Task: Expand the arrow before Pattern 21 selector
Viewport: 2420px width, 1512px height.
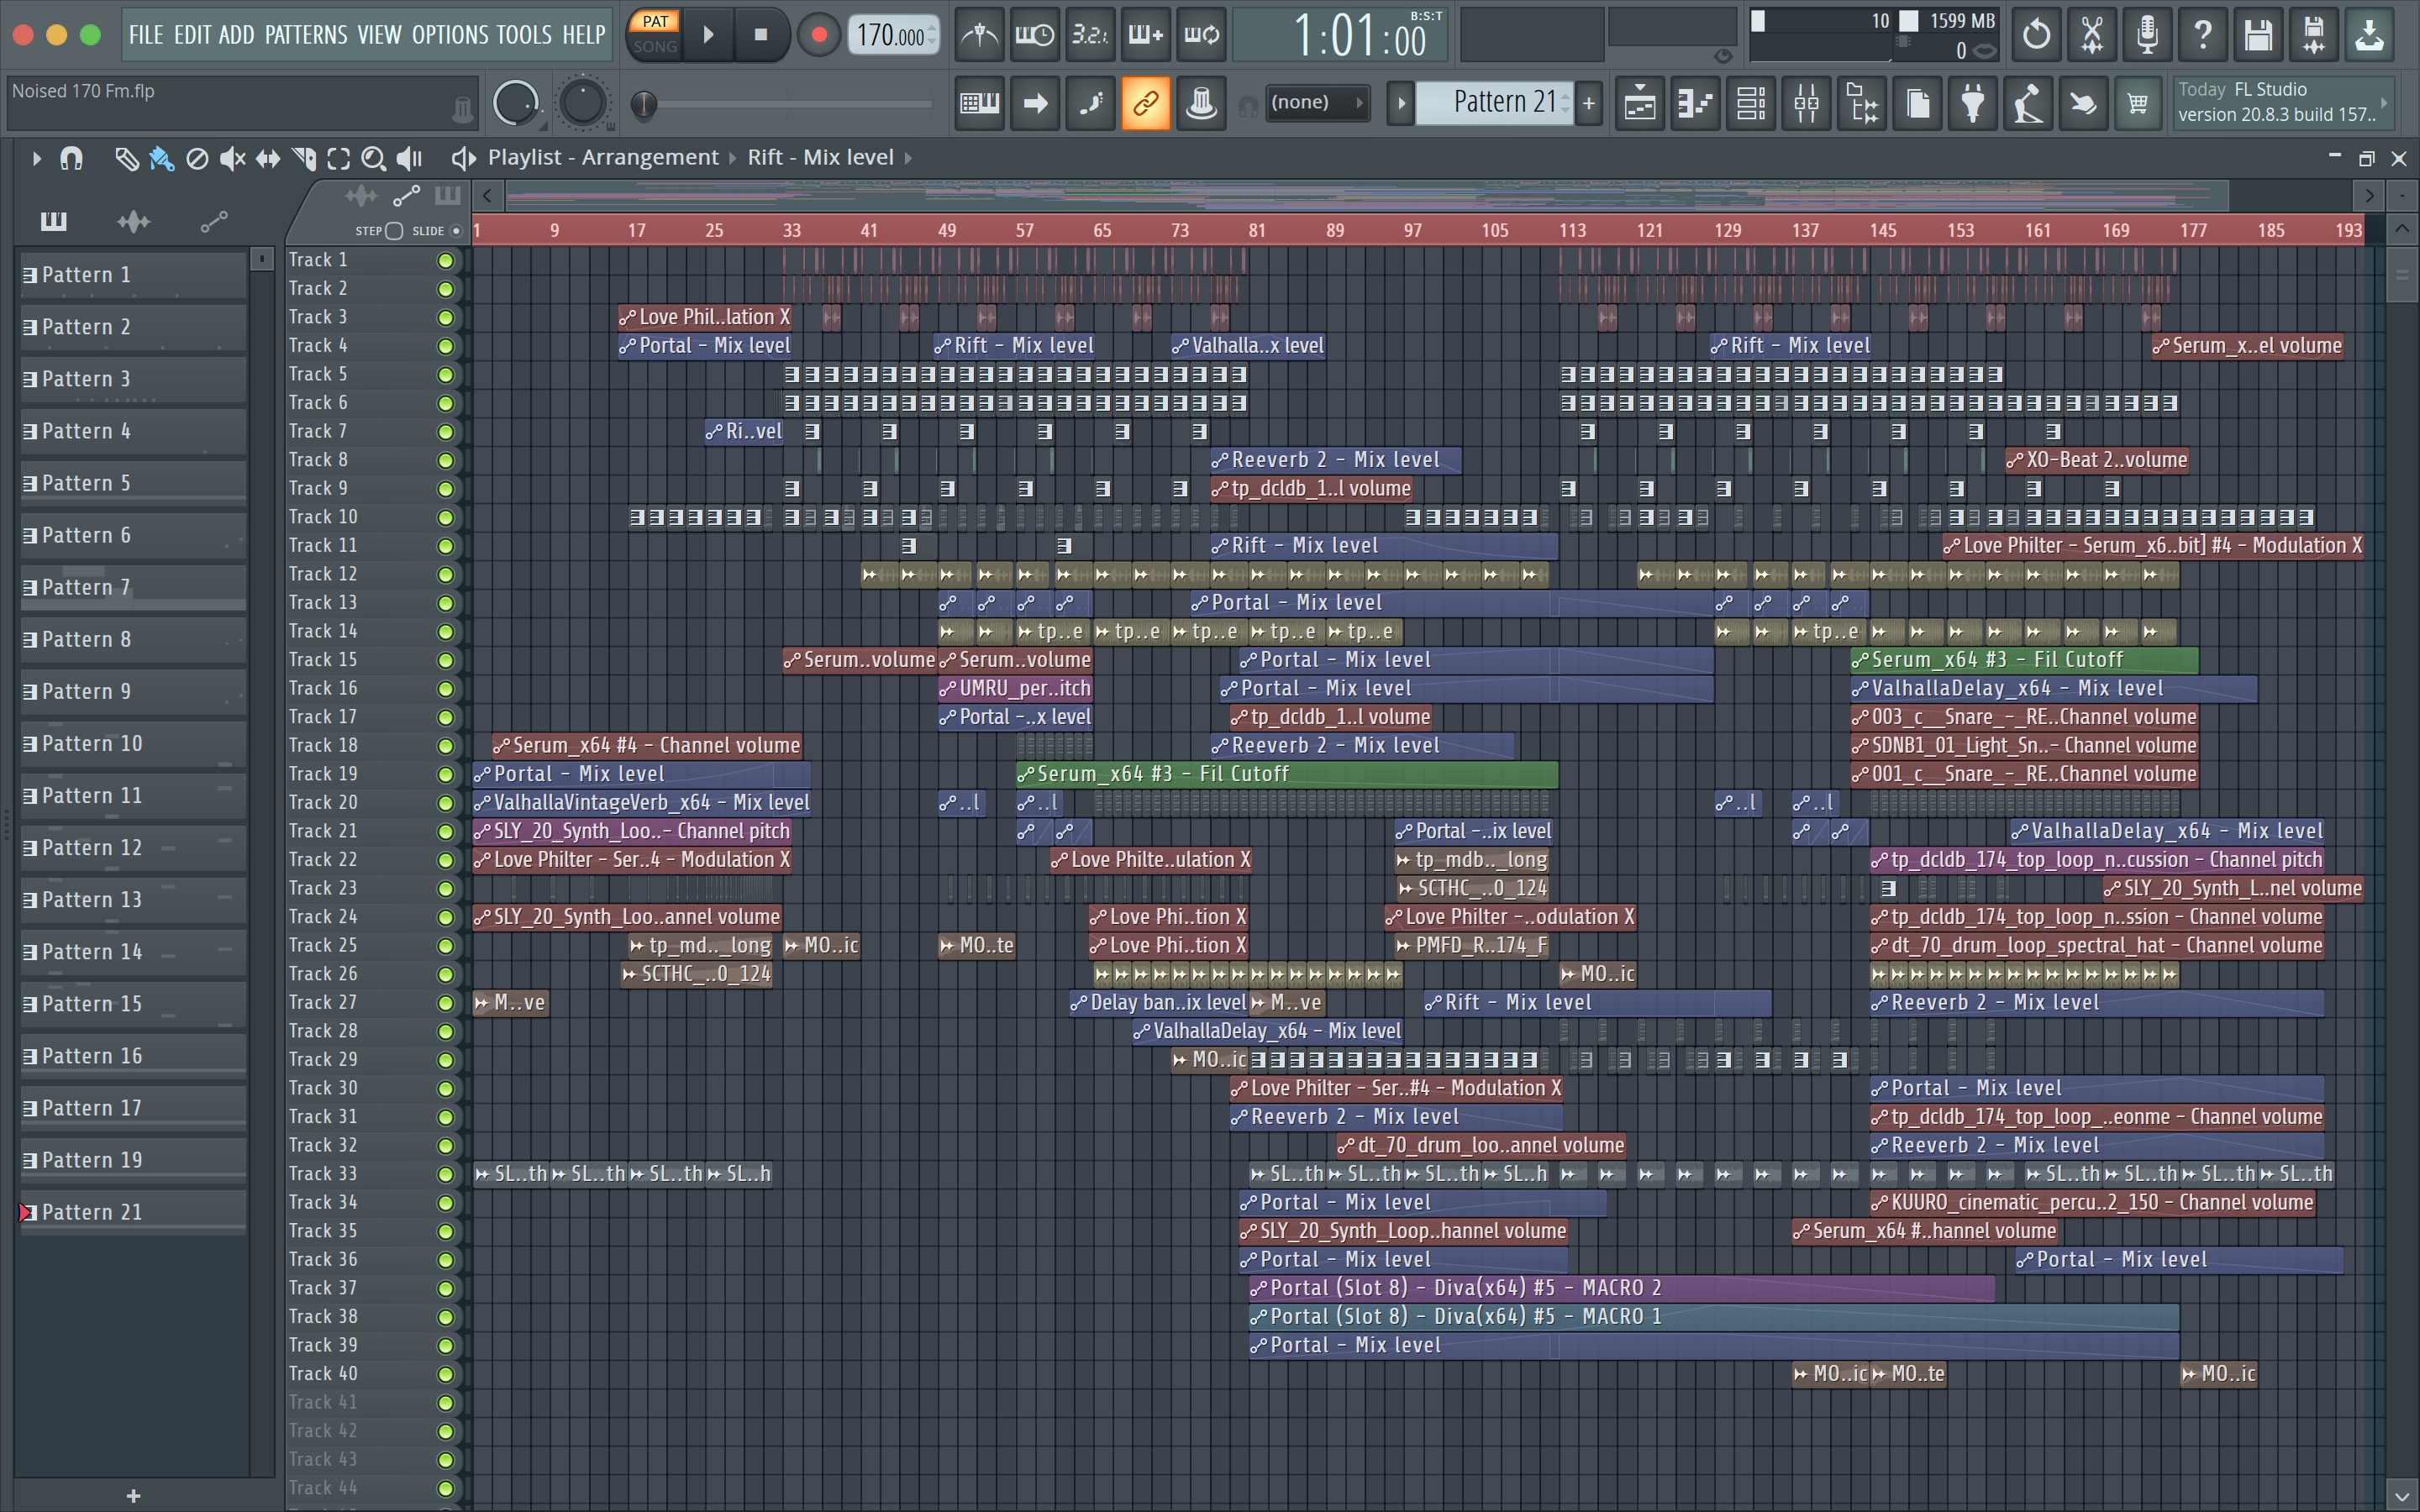Action: (1401, 103)
